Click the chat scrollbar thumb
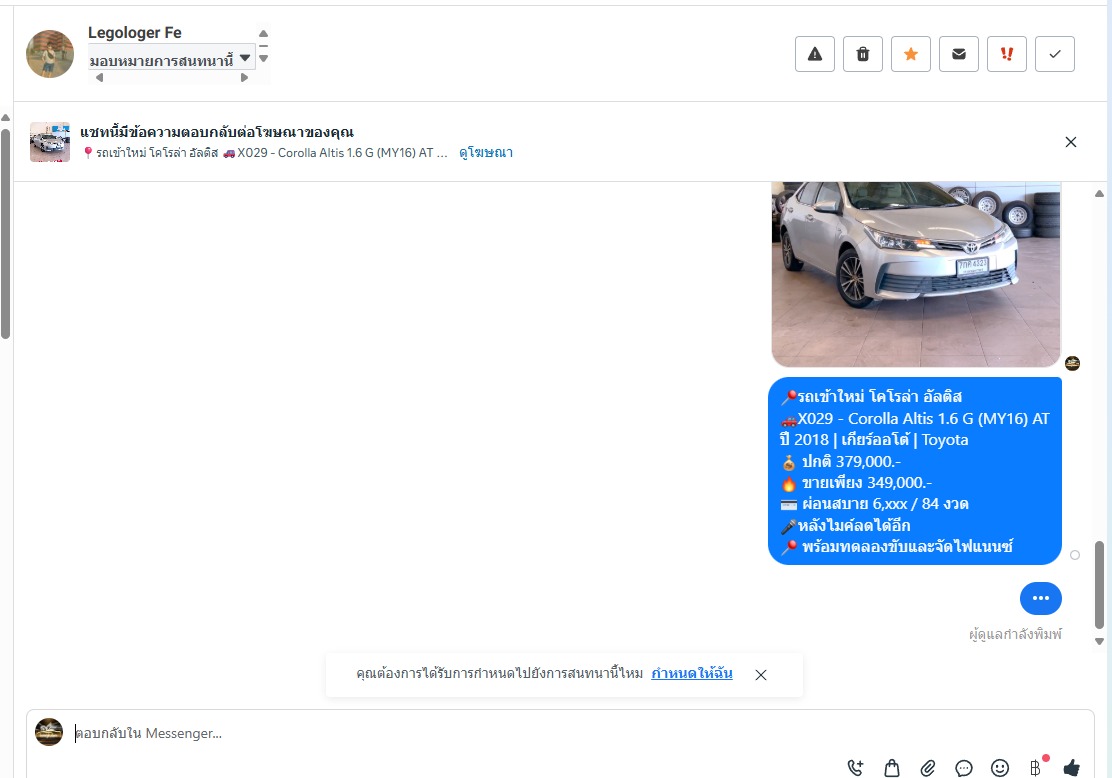The image size is (1112, 778). pyautogui.click(x=1099, y=585)
